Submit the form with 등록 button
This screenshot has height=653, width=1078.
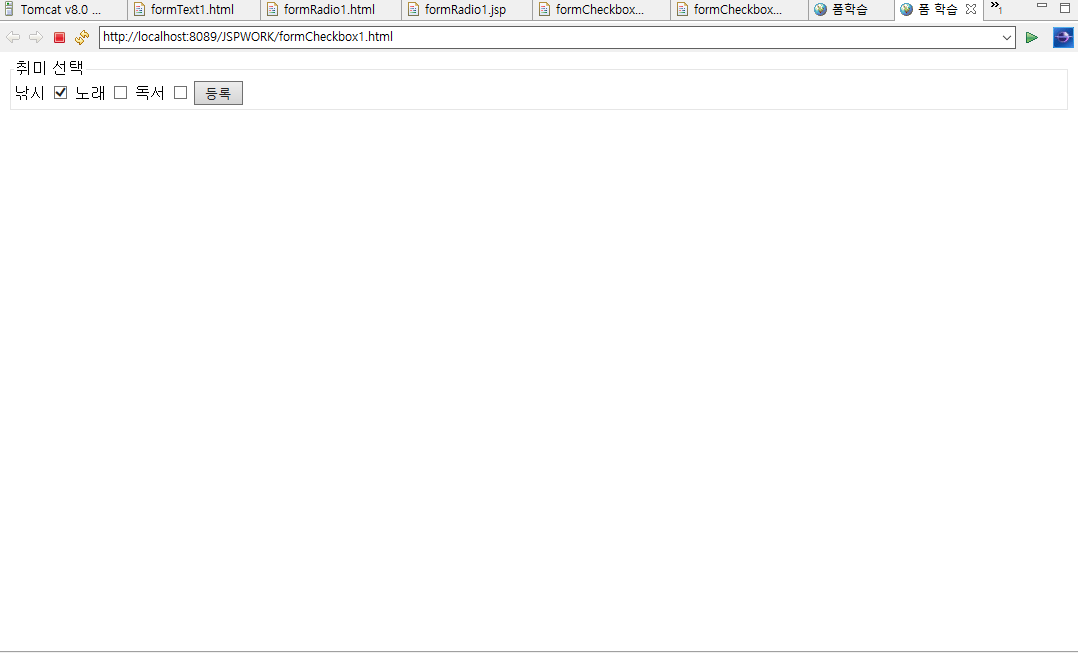(218, 93)
